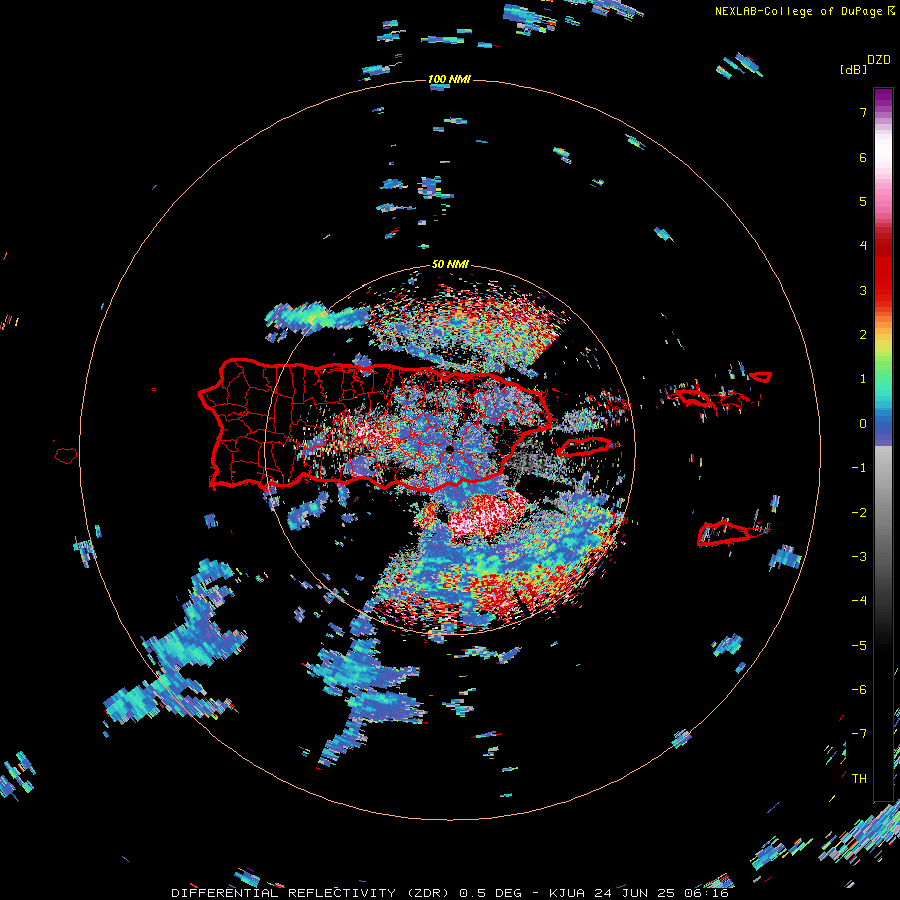Click the 100 NMI range ring label
Screen dimensions: 900x900
pos(449,79)
